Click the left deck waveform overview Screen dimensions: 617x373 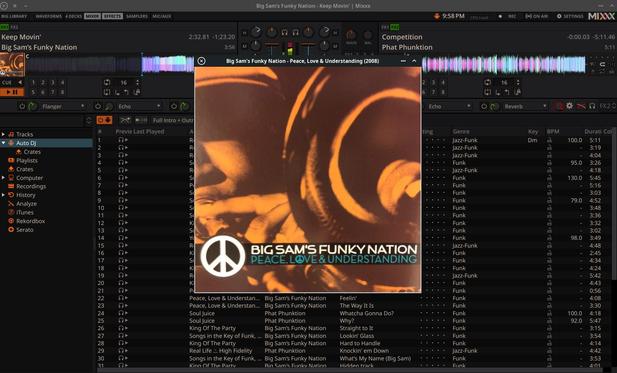(110, 64)
